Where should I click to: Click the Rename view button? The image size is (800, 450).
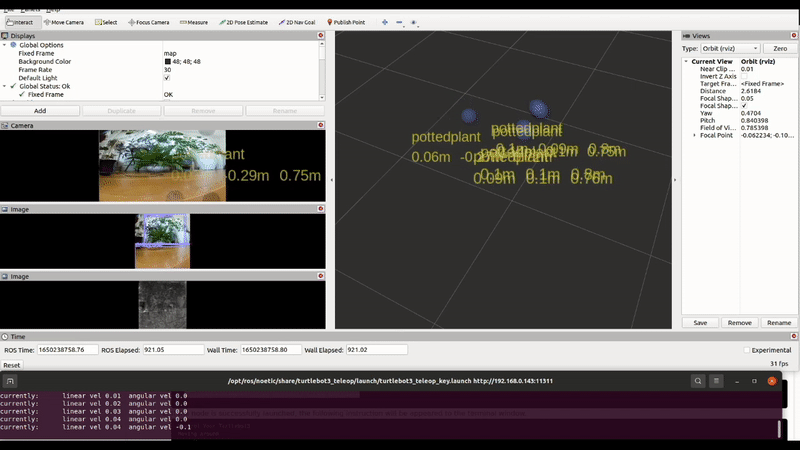779,323
